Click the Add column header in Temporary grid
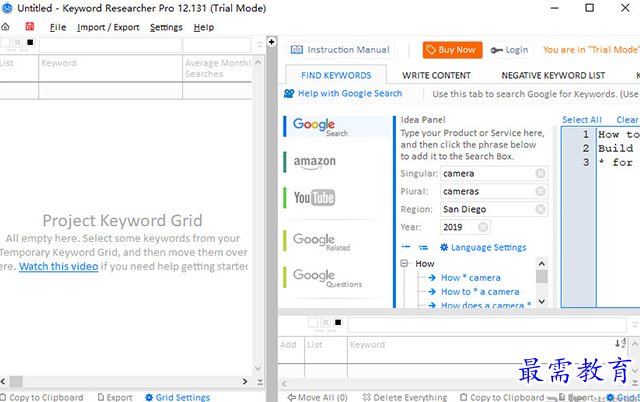Viewport: 640px width, 402px height. point(289,344)
